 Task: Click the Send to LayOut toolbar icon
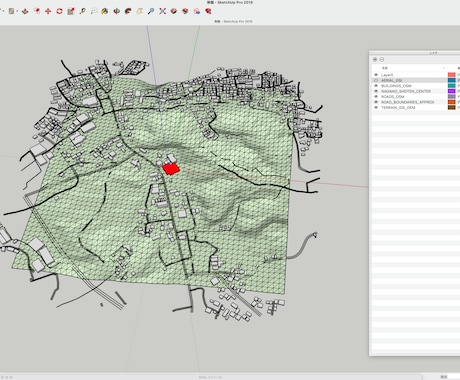pyautogui.click(x=197, y=11)
